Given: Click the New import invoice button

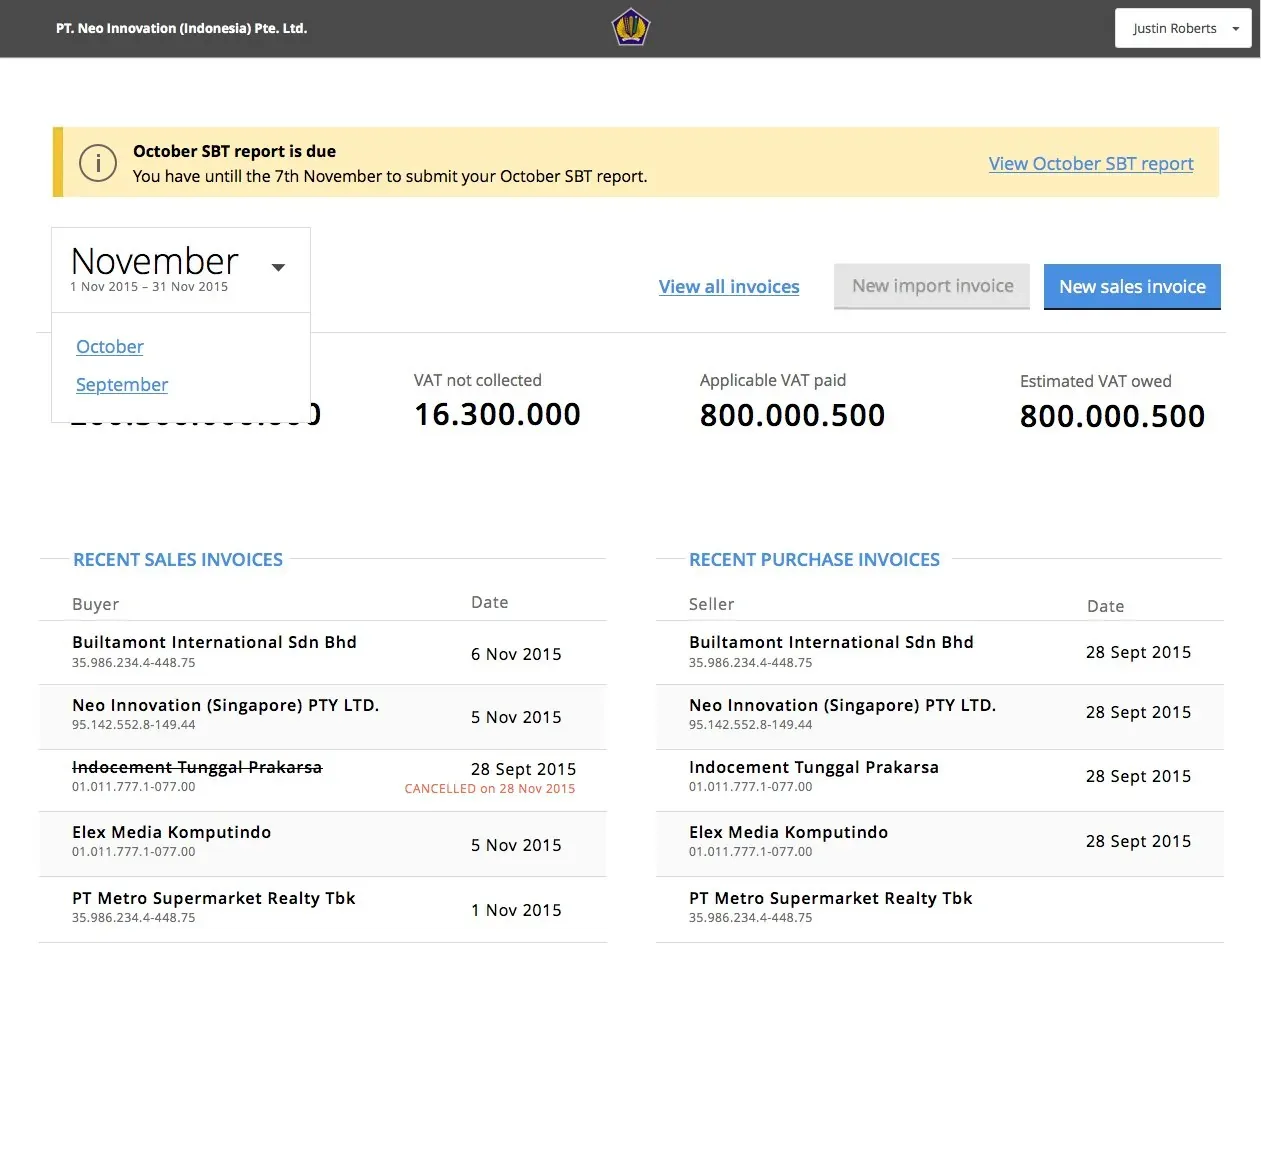Looking at the screenshot, I should pos(932,286).
